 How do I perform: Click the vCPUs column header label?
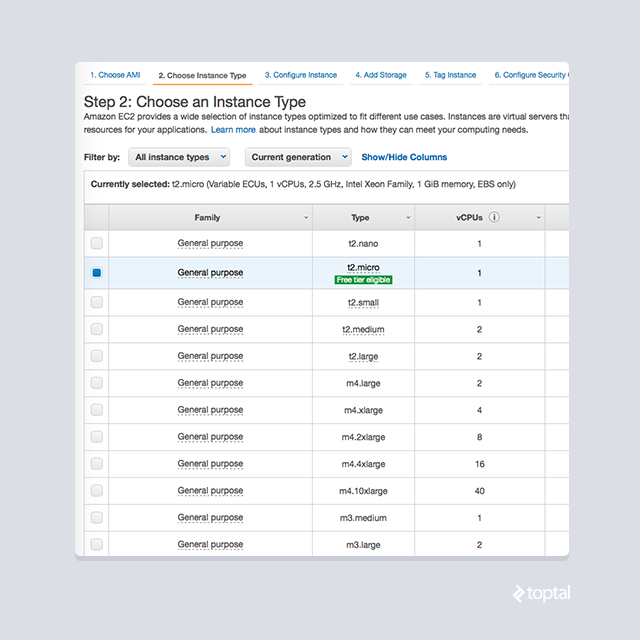coord(469,218)
